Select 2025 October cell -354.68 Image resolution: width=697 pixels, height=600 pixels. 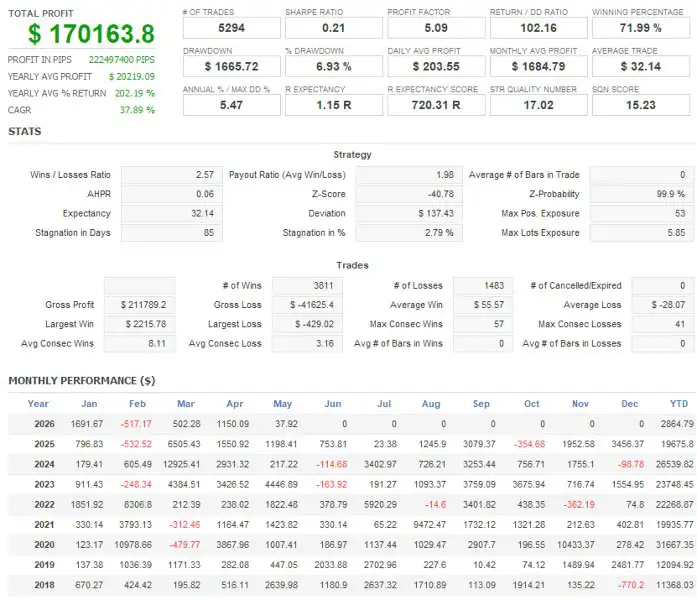529,444
